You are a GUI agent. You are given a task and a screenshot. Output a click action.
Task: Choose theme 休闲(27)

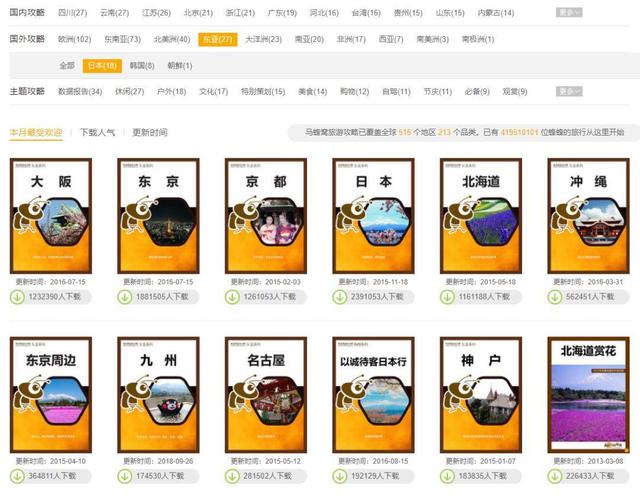pos(129,91)
